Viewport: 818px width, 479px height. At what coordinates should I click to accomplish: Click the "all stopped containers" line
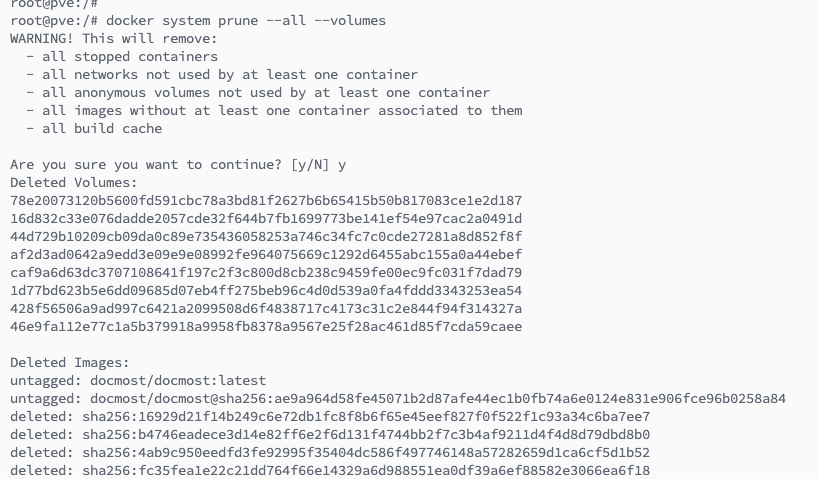point(122,56)
